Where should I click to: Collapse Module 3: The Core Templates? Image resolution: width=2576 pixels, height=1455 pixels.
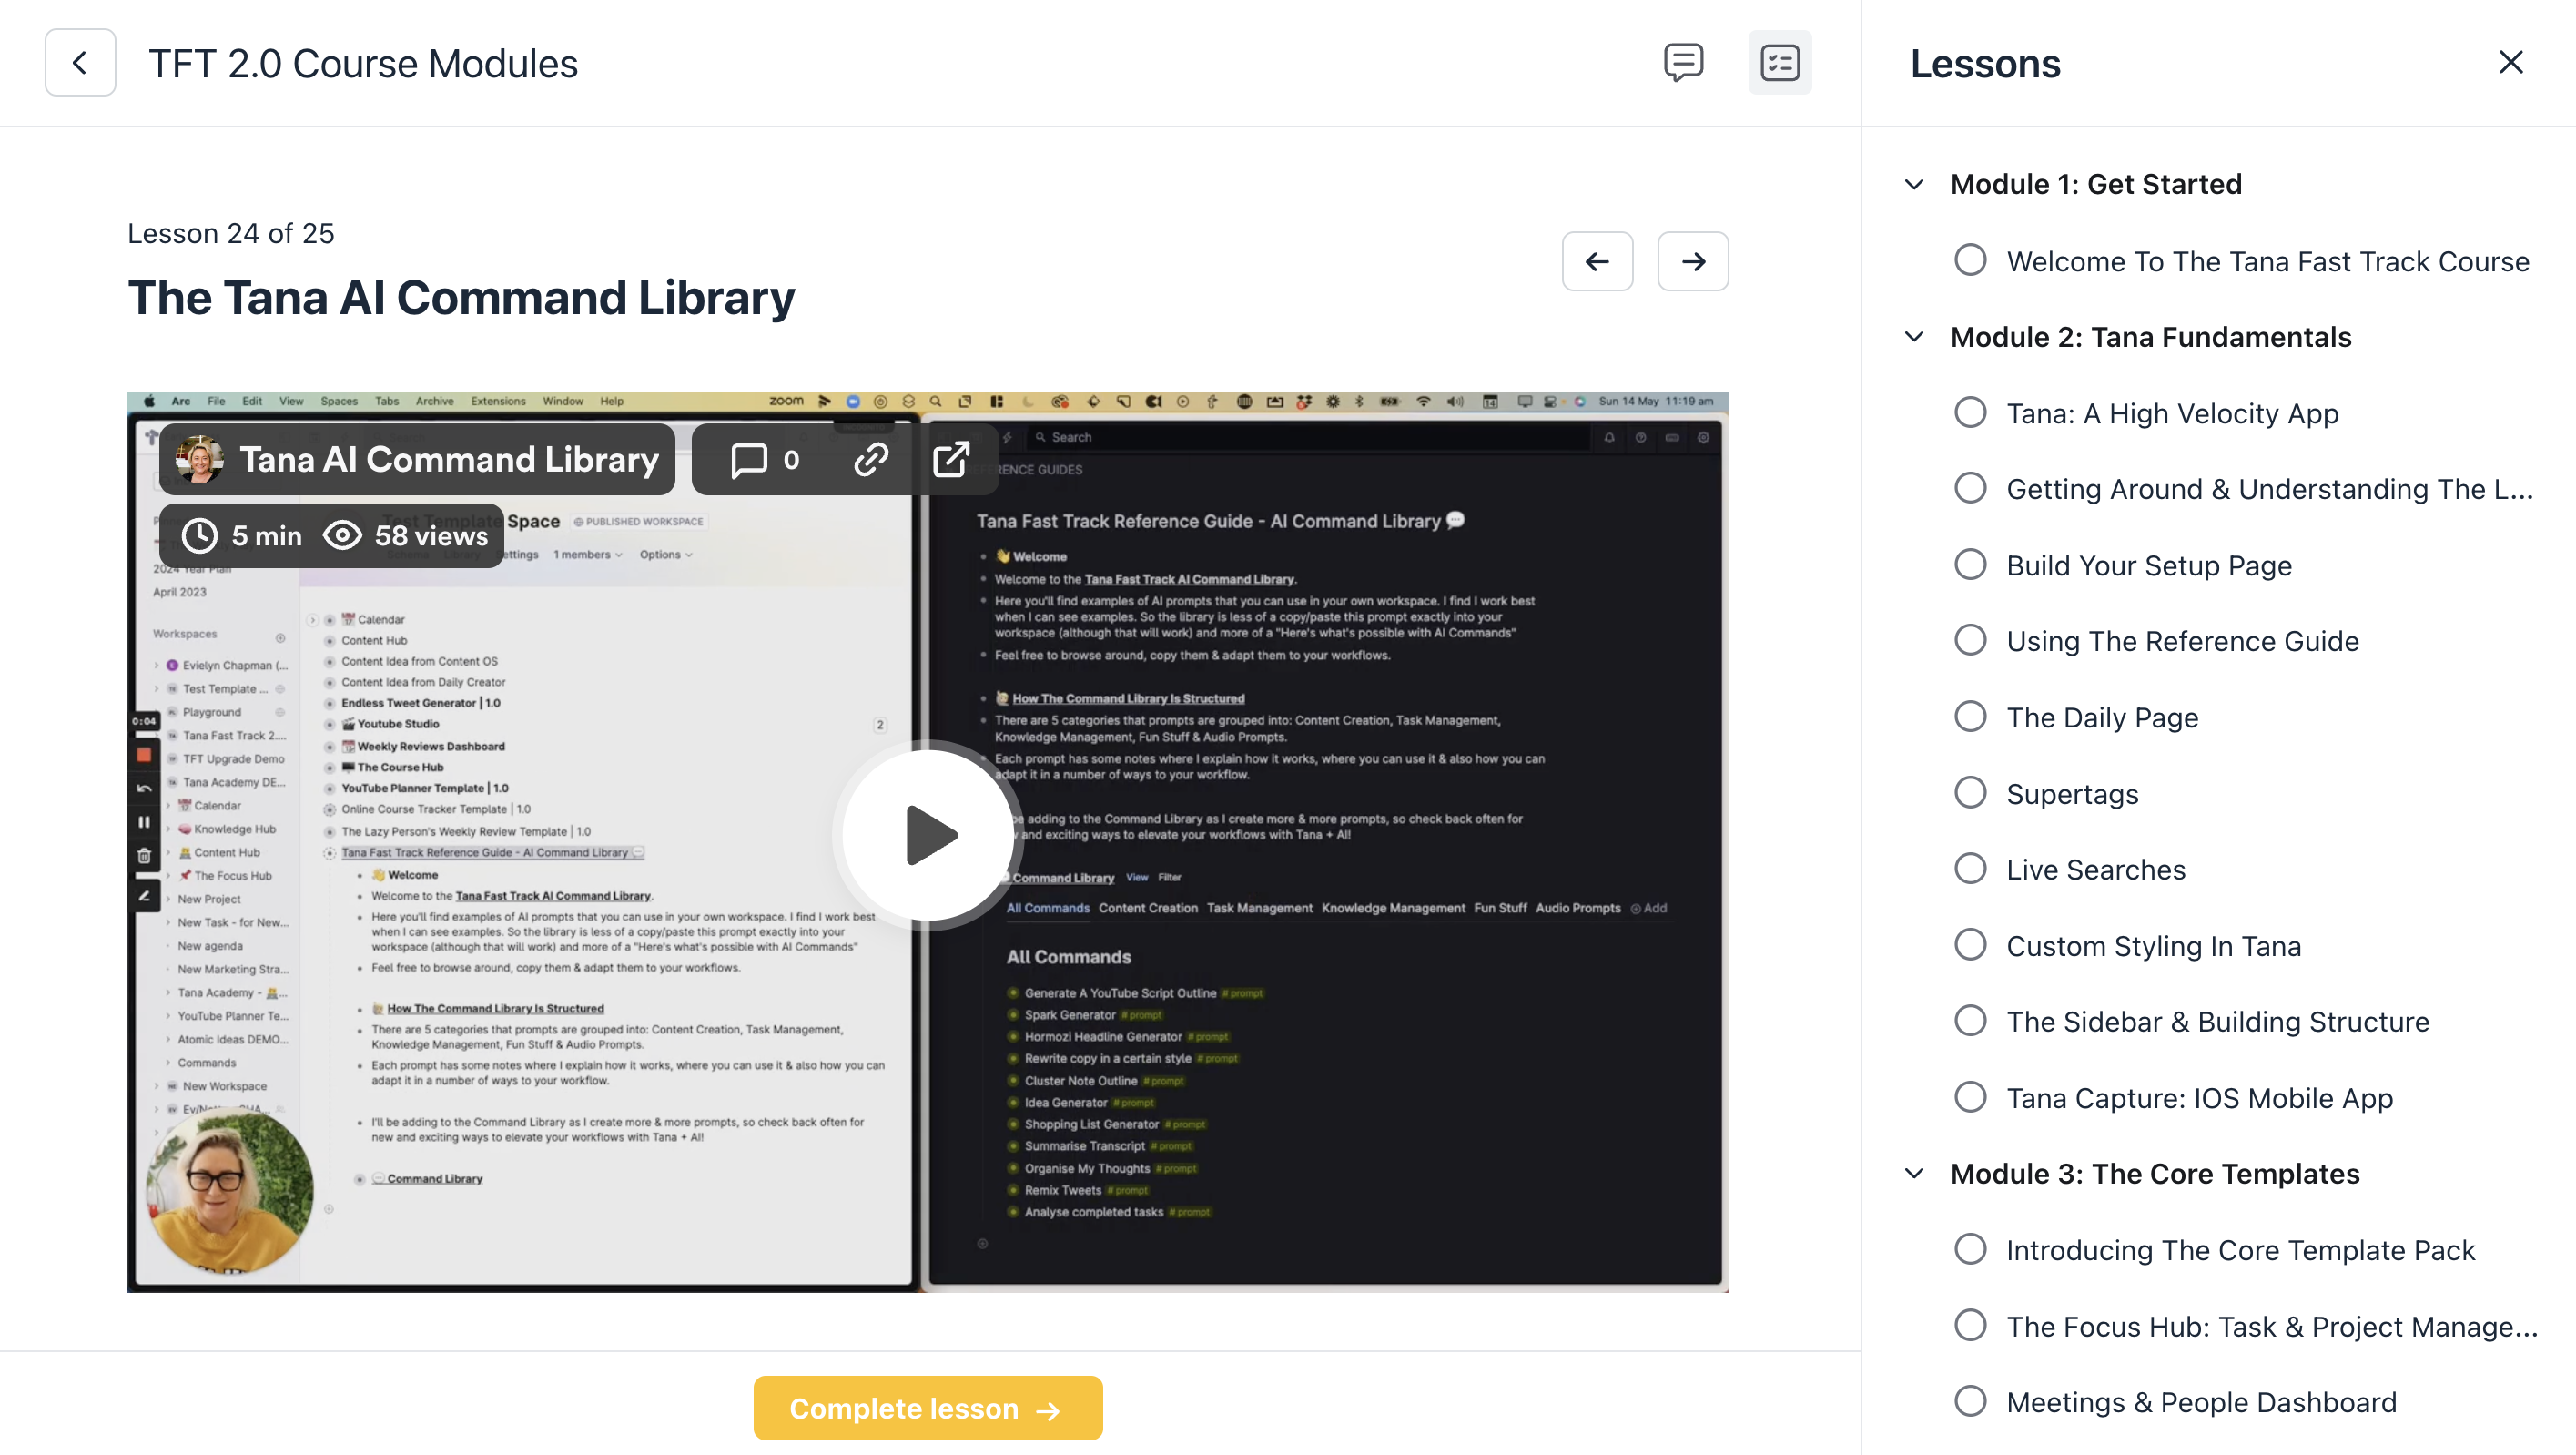pos(1914,1173)
